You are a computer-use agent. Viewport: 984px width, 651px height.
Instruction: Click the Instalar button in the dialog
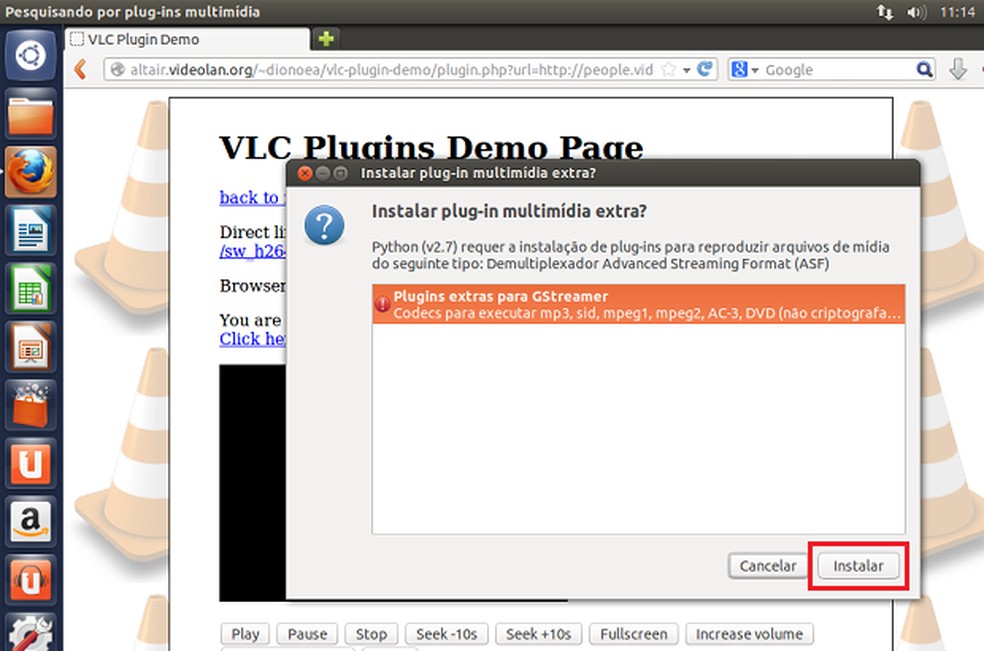click(858, 566)
